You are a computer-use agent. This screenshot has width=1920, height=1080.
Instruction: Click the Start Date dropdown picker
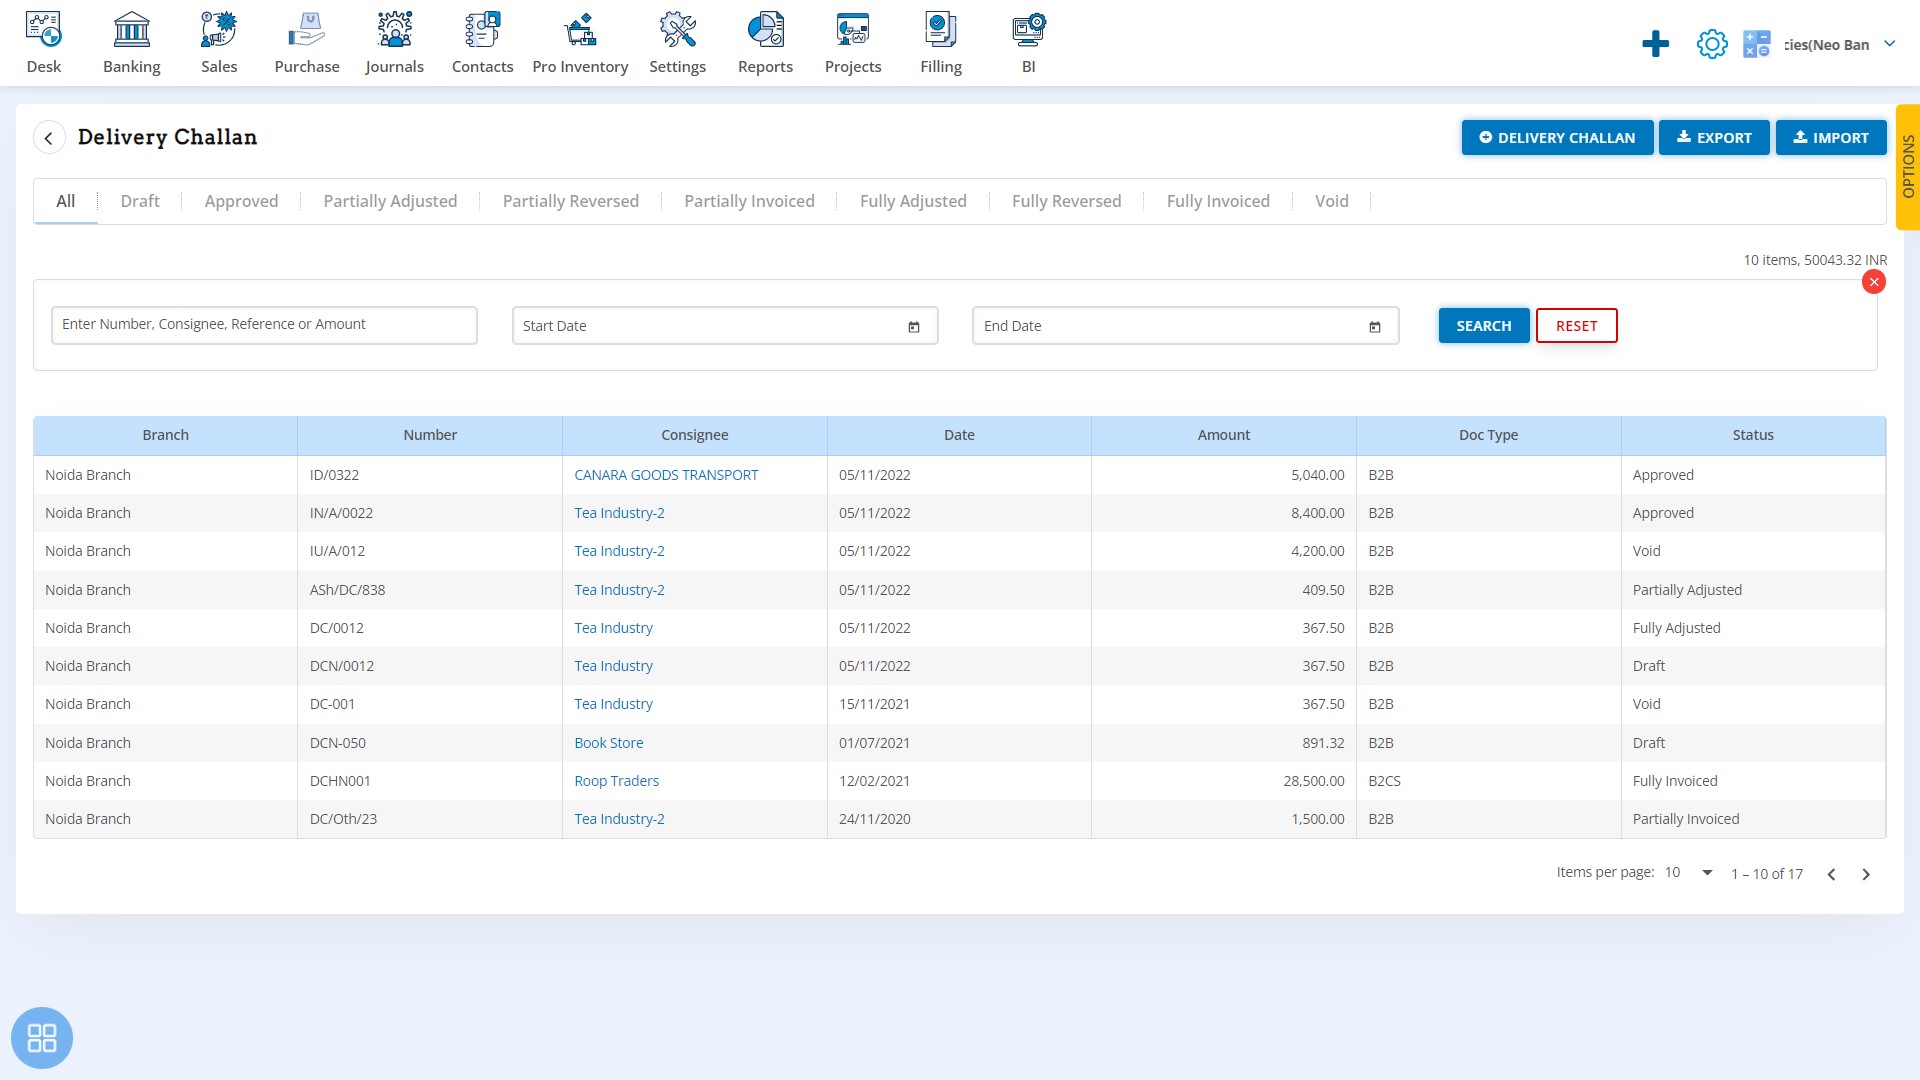pos(914,326)
